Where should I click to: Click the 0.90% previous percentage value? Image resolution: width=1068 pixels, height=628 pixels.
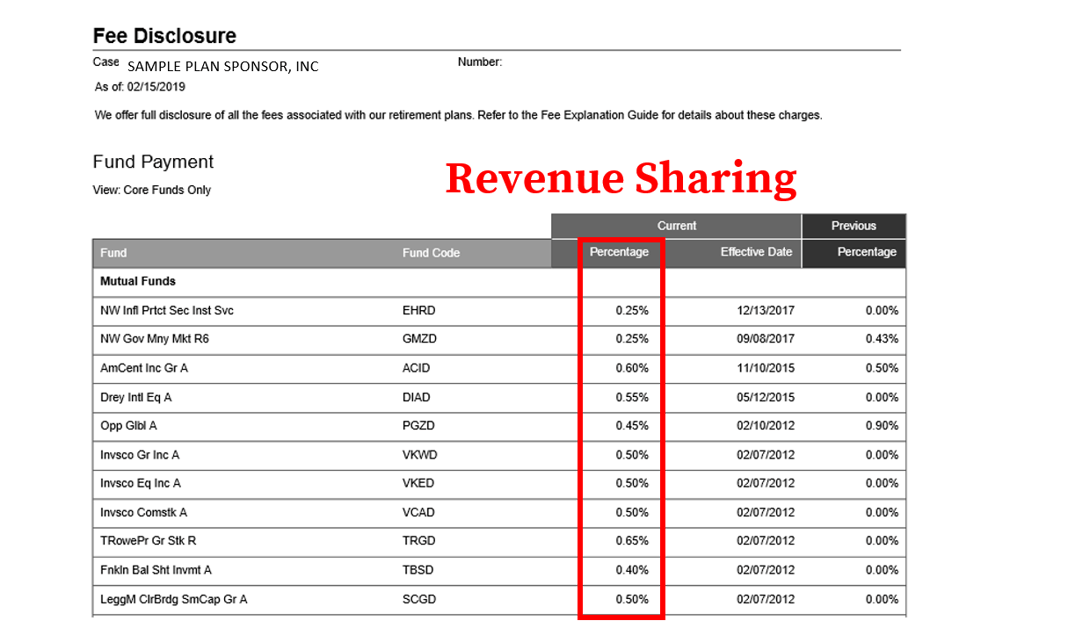[882, 426]
